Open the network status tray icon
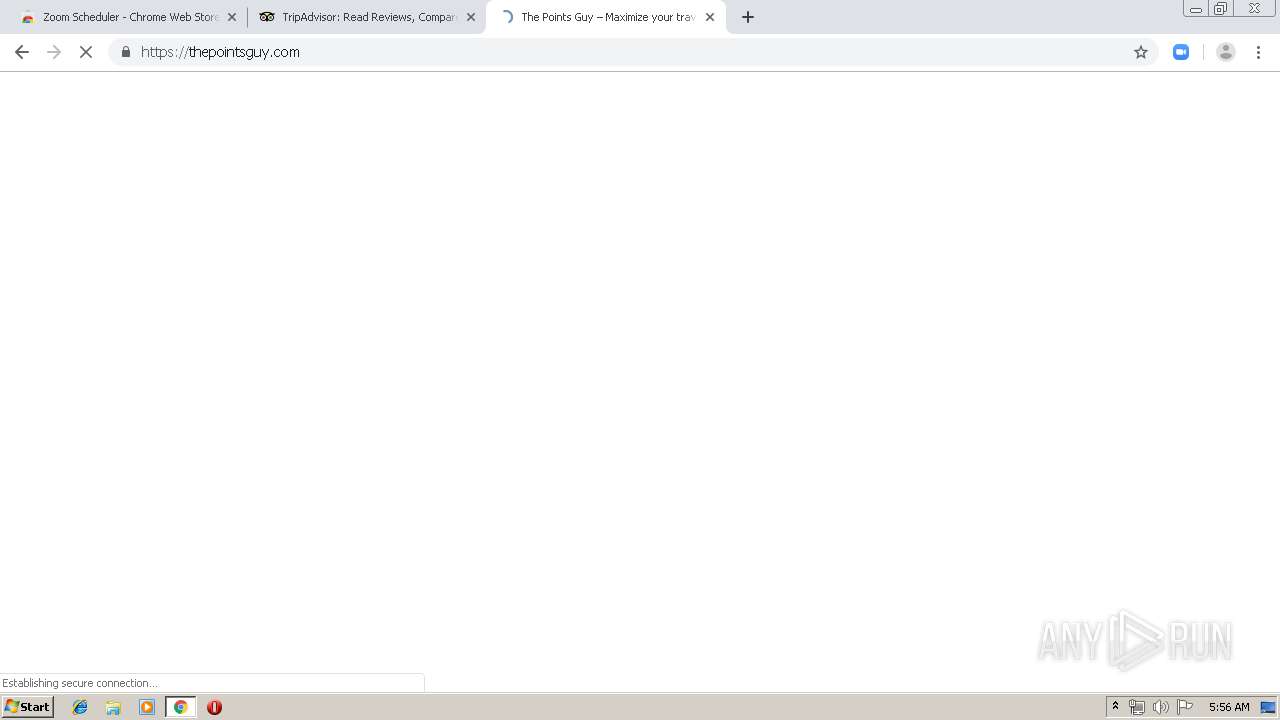 click(1137, 707)
